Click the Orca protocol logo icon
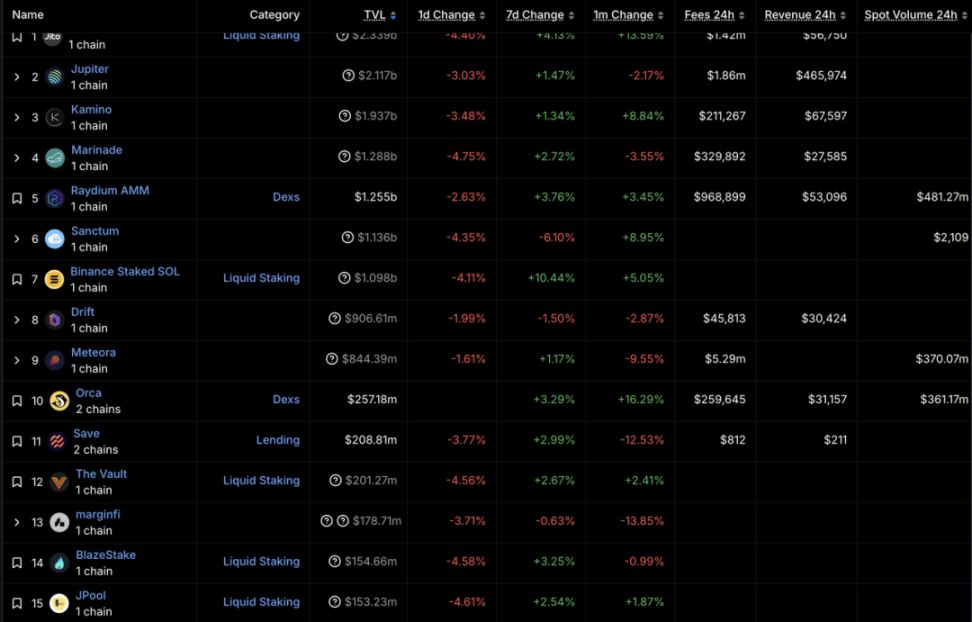The height and width of the screenshot is (622, 972). click(59, 401)
